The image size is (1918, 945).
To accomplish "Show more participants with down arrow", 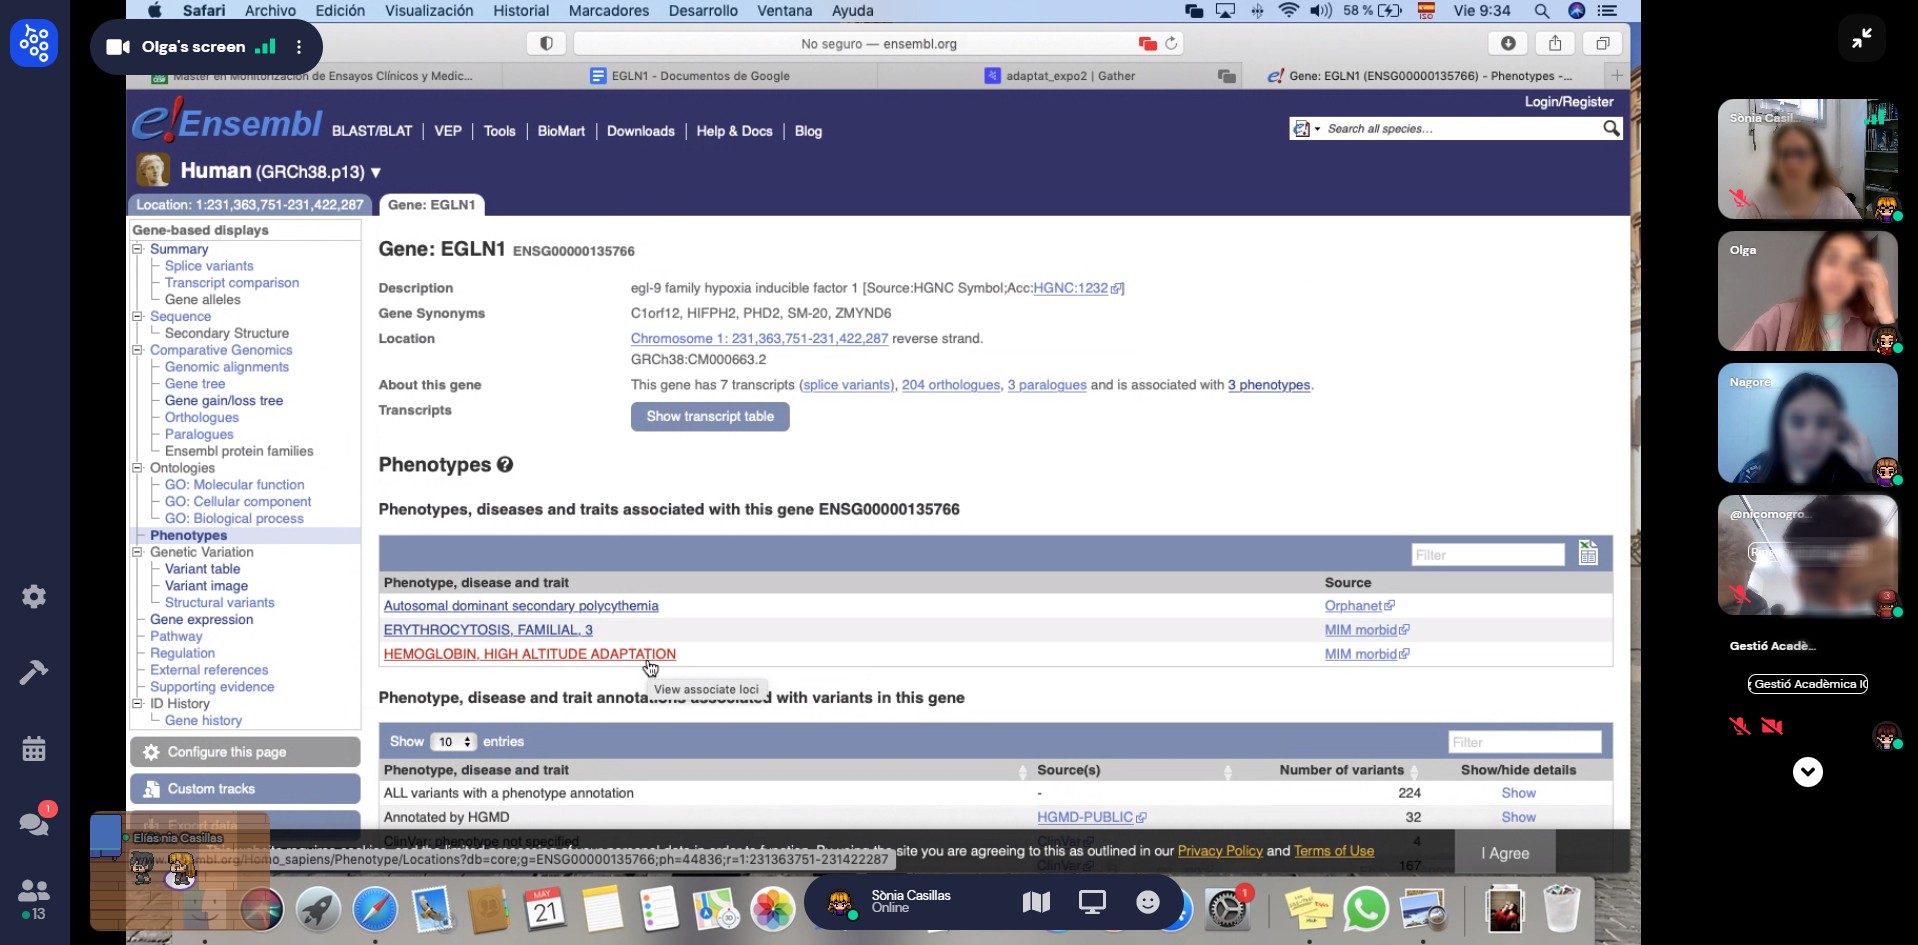I will tap(1807, 772).
